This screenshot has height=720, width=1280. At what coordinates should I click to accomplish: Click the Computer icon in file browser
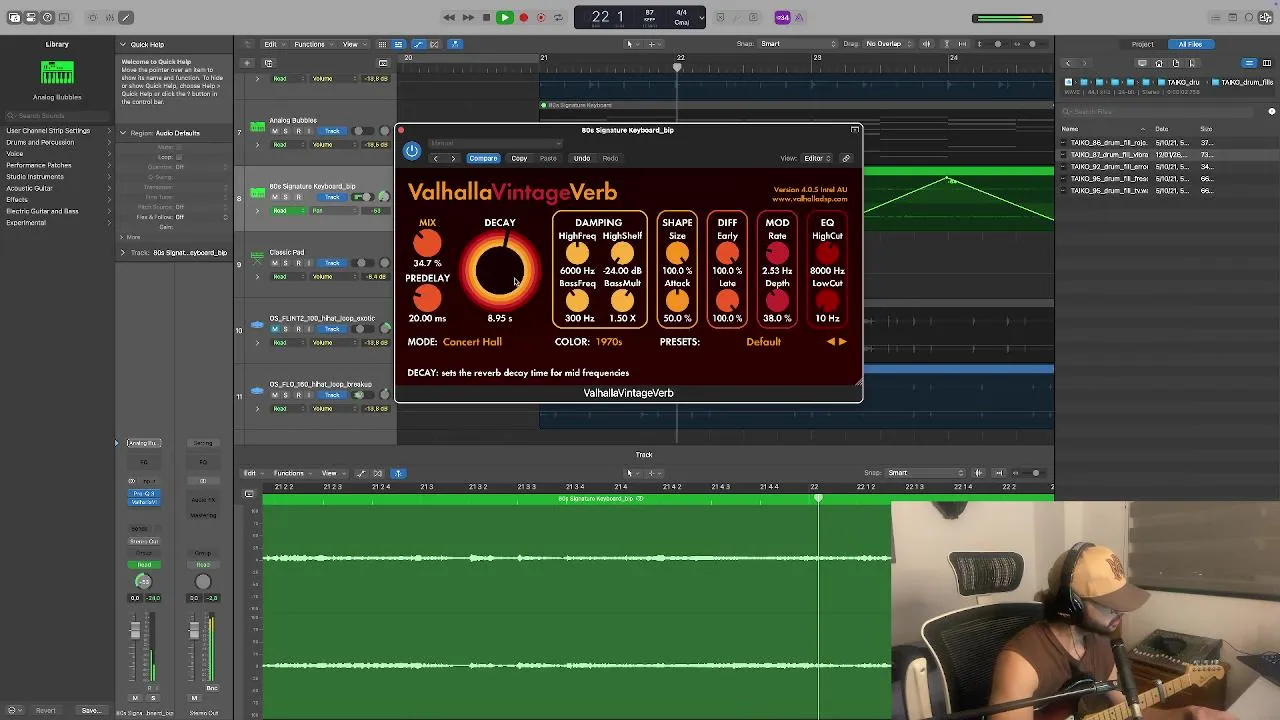tap(1142, 63)
